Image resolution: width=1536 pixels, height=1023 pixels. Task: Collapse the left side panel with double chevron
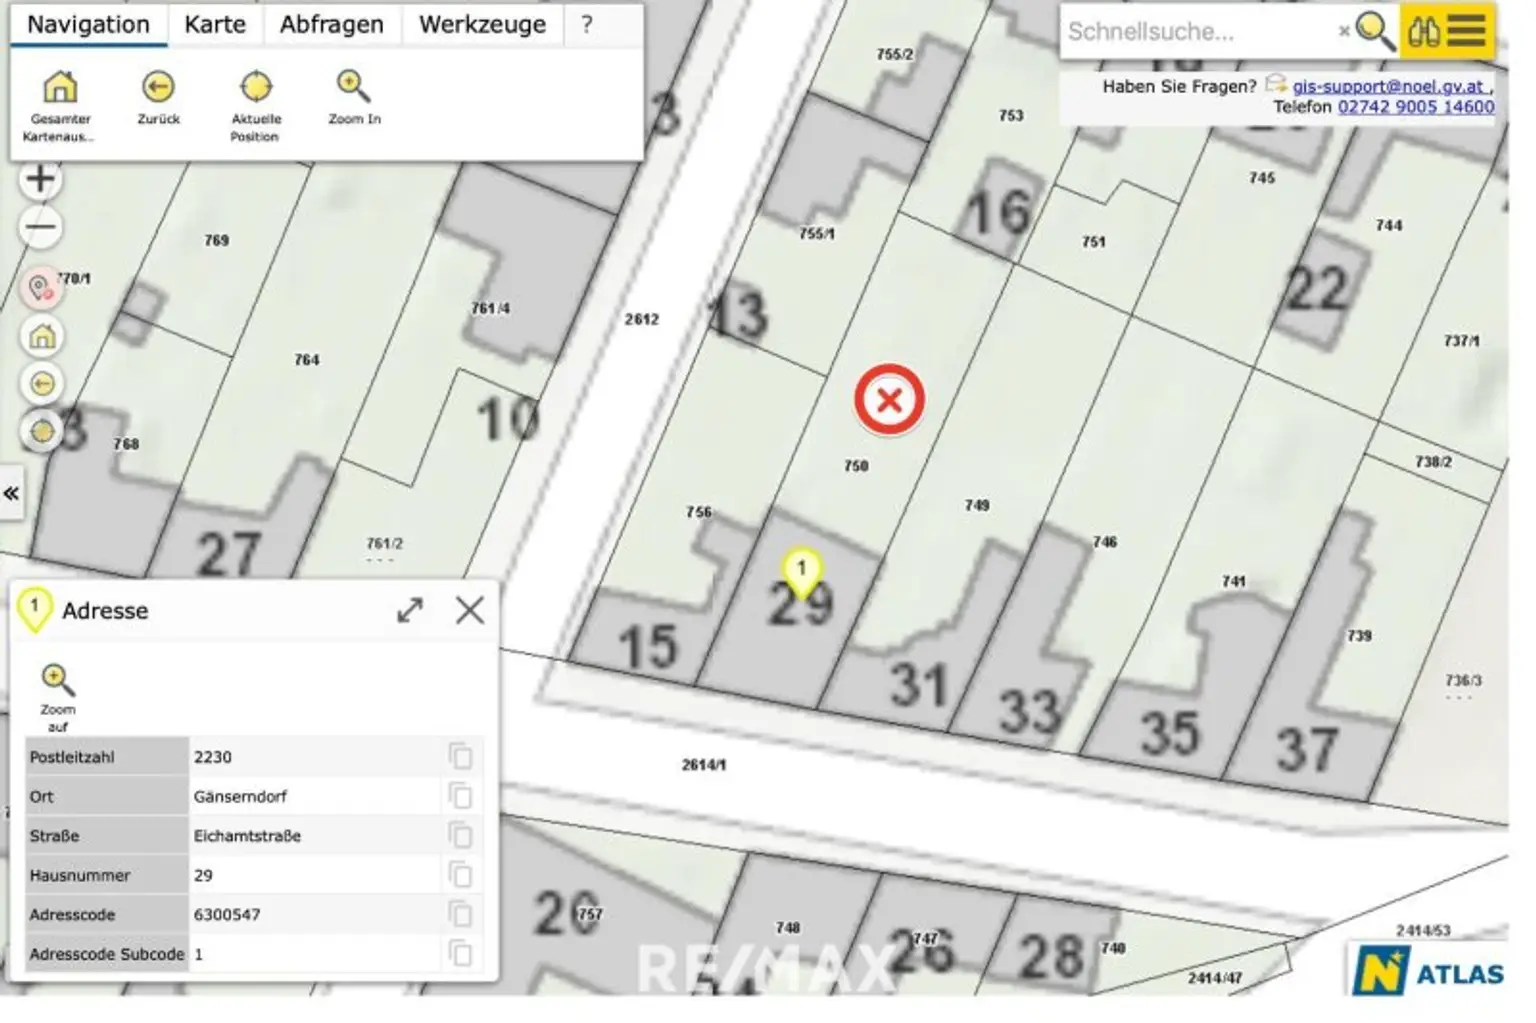(11, 493)
